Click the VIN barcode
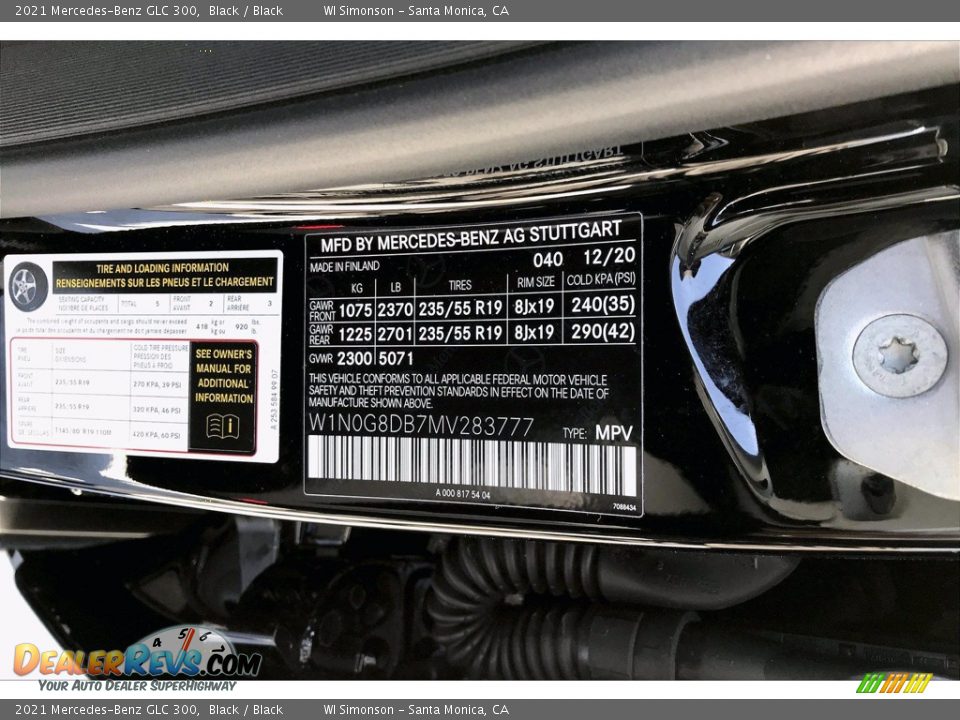The height and width of the screenshot is (720, 960). pos(472,464)
